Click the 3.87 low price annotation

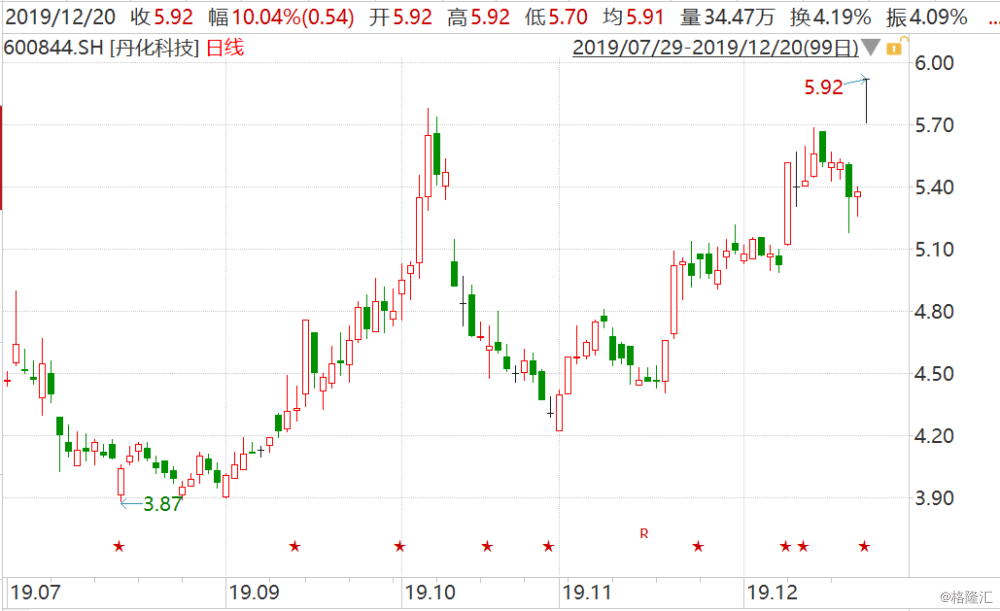[162, 504]
